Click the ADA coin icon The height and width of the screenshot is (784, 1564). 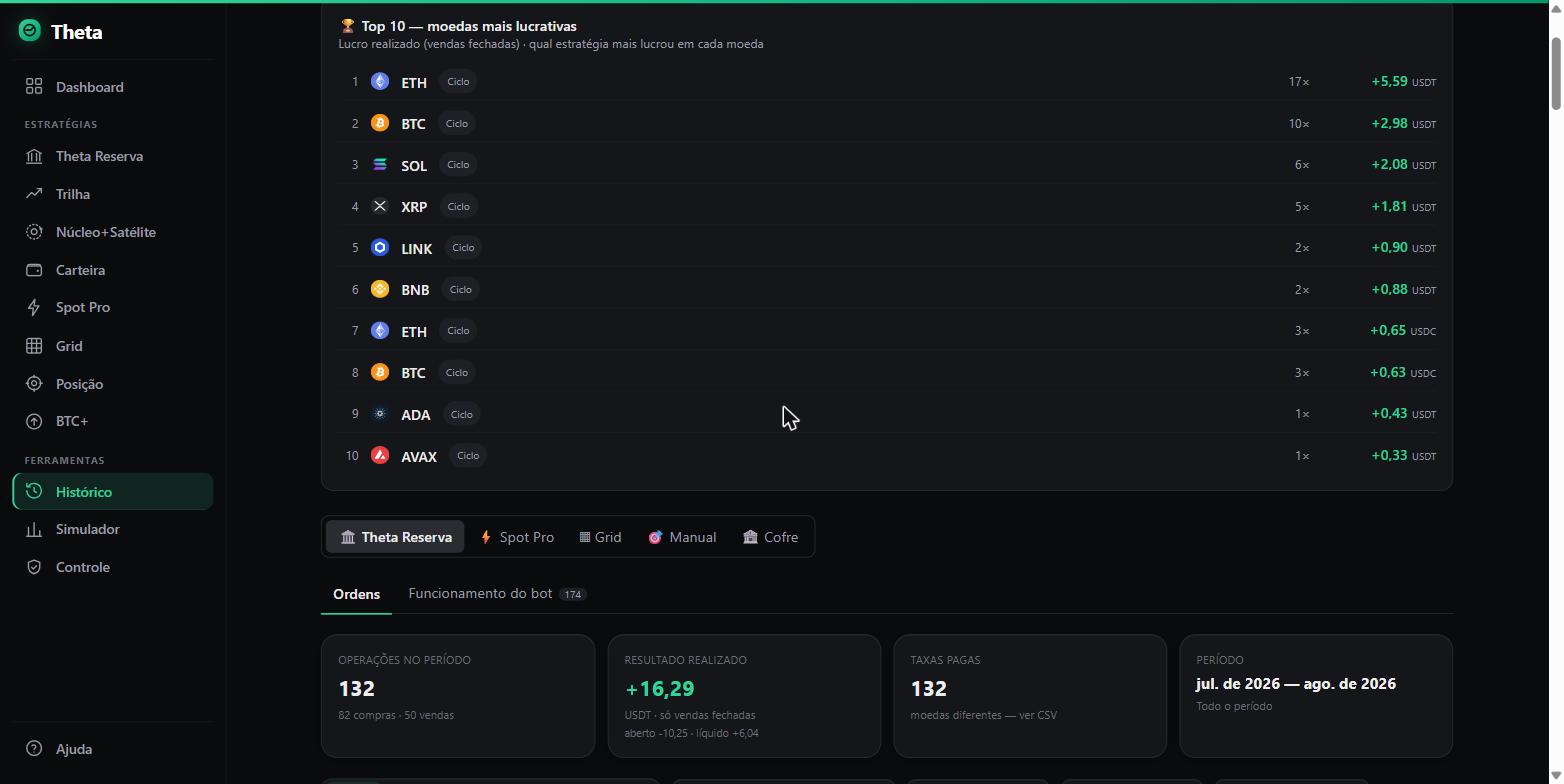click(x=380, y=414)
